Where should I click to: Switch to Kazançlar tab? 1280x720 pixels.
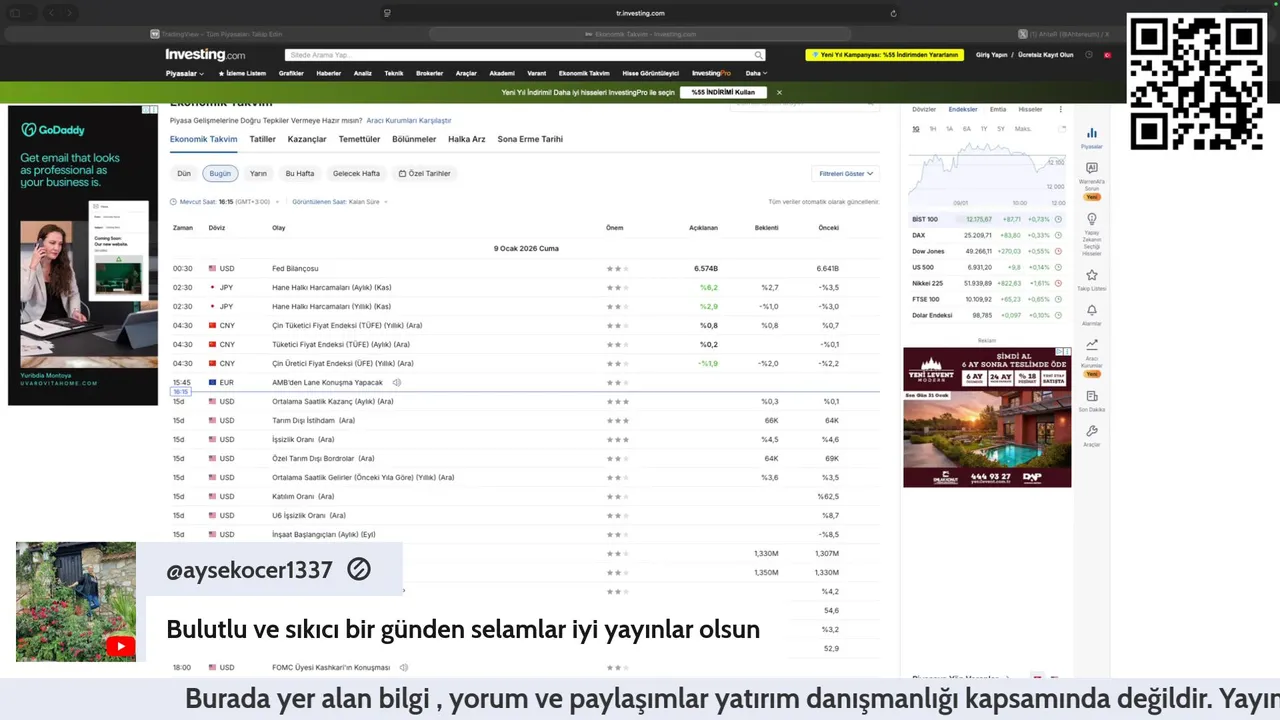tap(307, 139)
